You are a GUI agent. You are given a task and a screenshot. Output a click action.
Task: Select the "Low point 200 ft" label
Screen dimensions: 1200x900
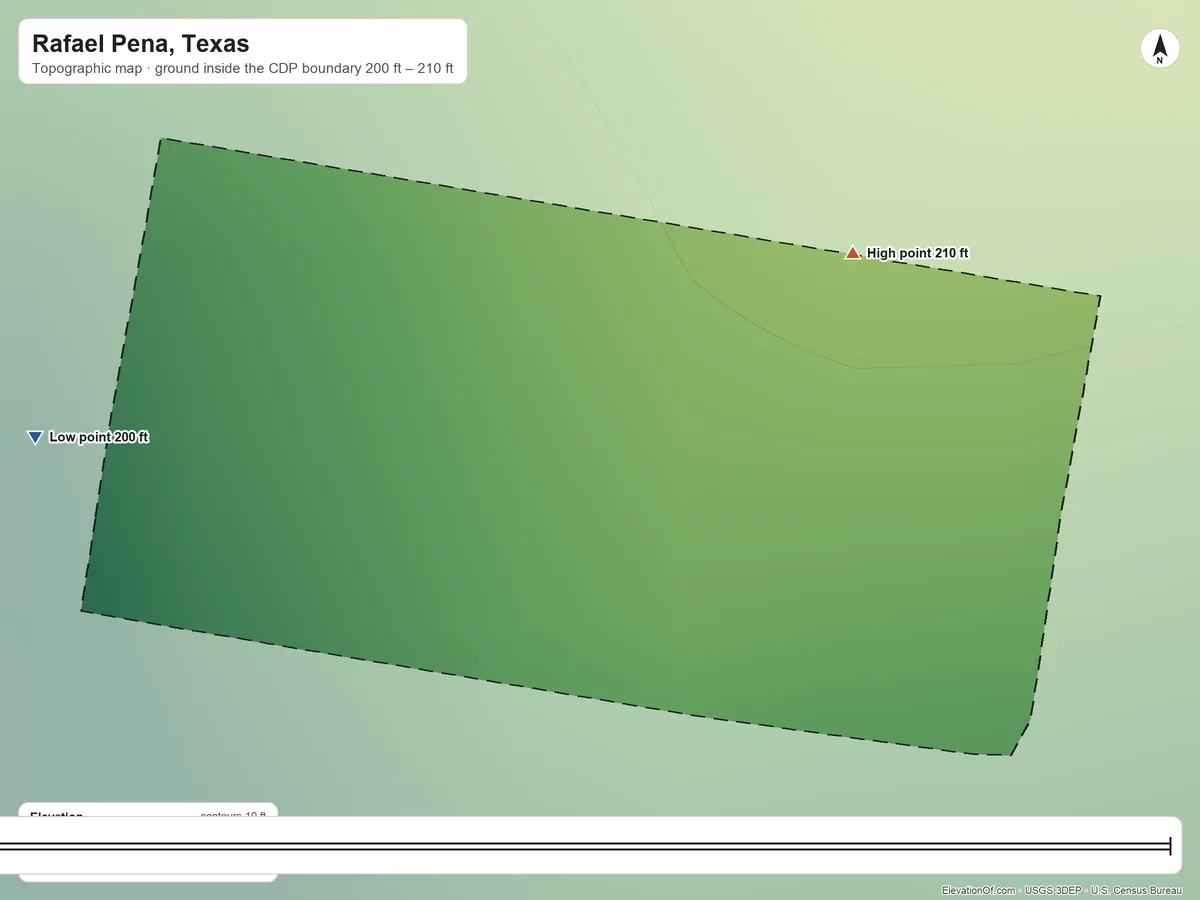(99, 437)
